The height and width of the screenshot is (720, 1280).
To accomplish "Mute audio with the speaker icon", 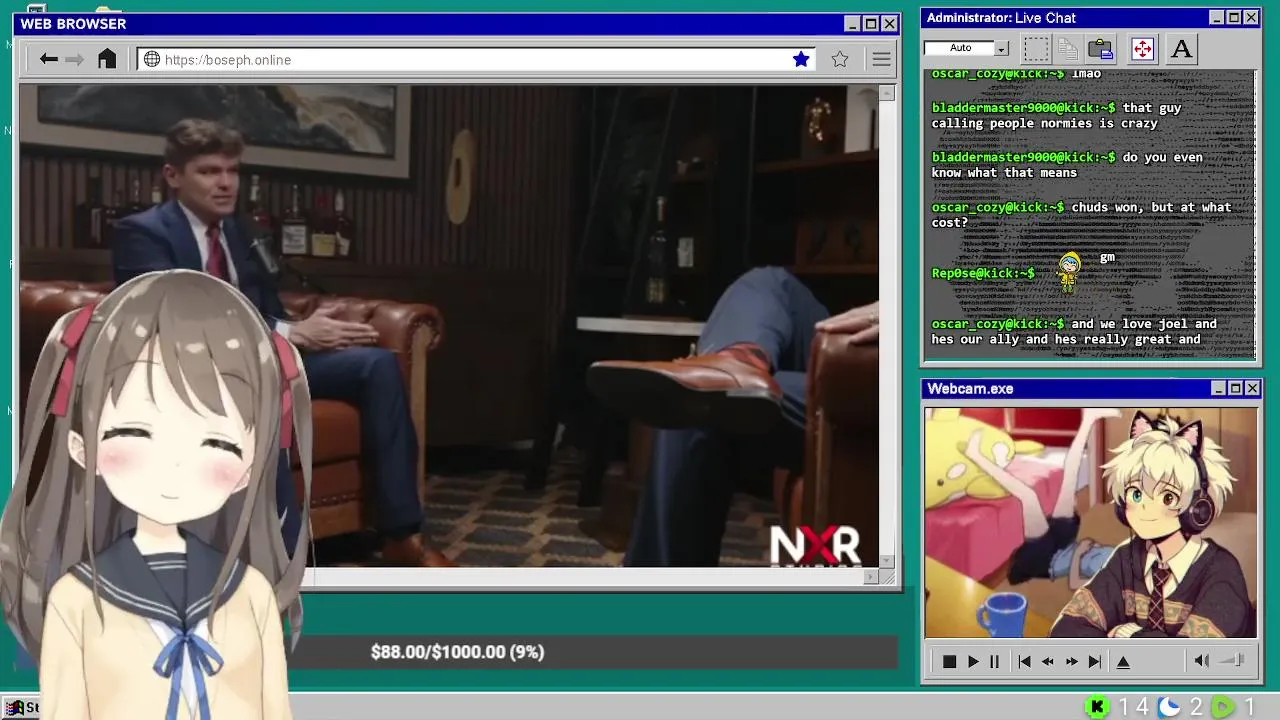I will pos(1202,660).
